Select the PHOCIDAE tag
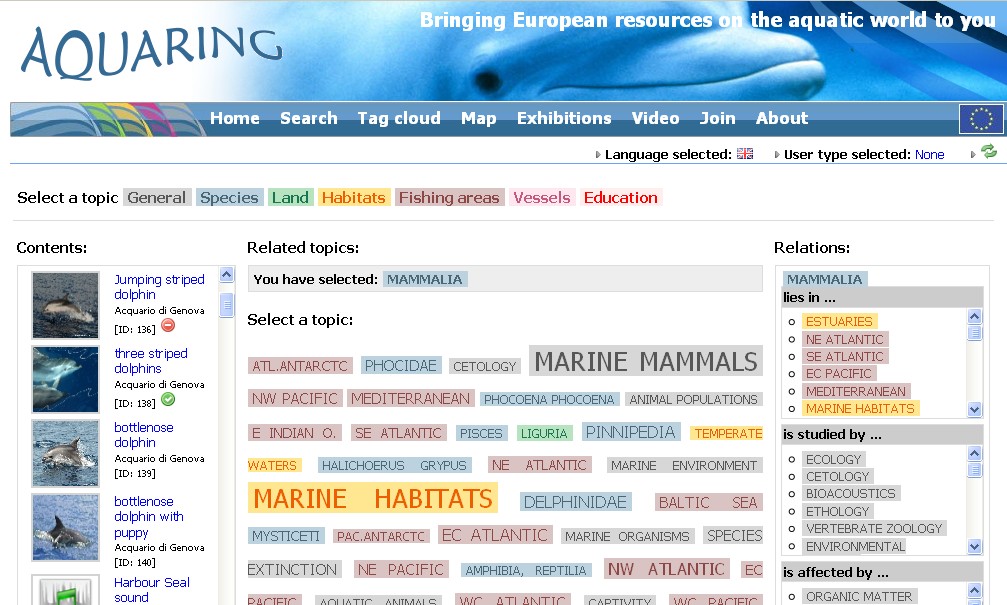The height and width of the screenshot is (605, 1007). coord(401,365)
